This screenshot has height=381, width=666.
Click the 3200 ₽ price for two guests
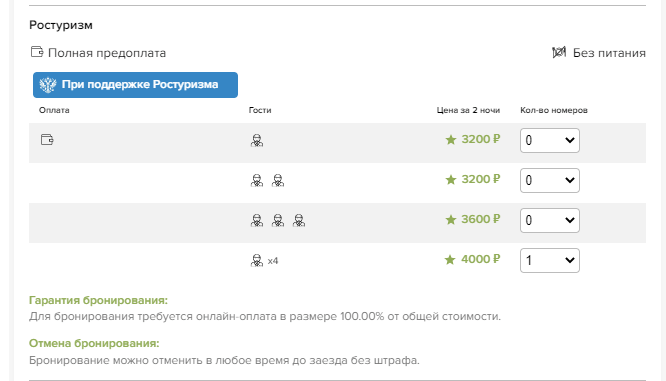[x=481, y=179]
